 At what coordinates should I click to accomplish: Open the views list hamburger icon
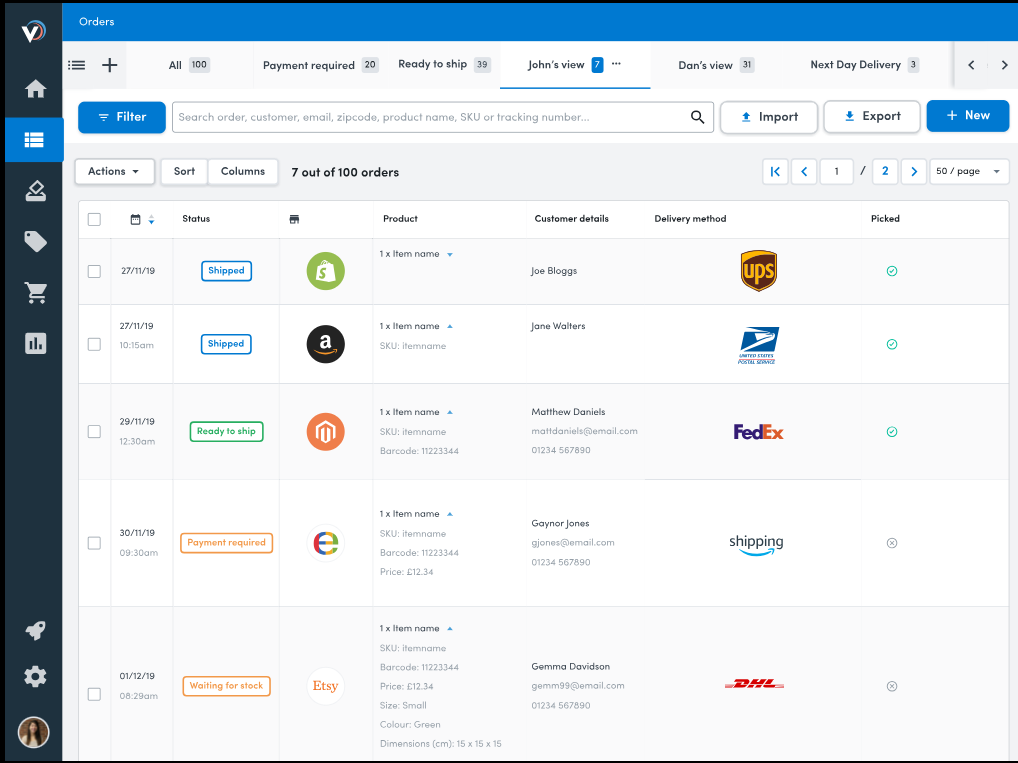point(77,65)
